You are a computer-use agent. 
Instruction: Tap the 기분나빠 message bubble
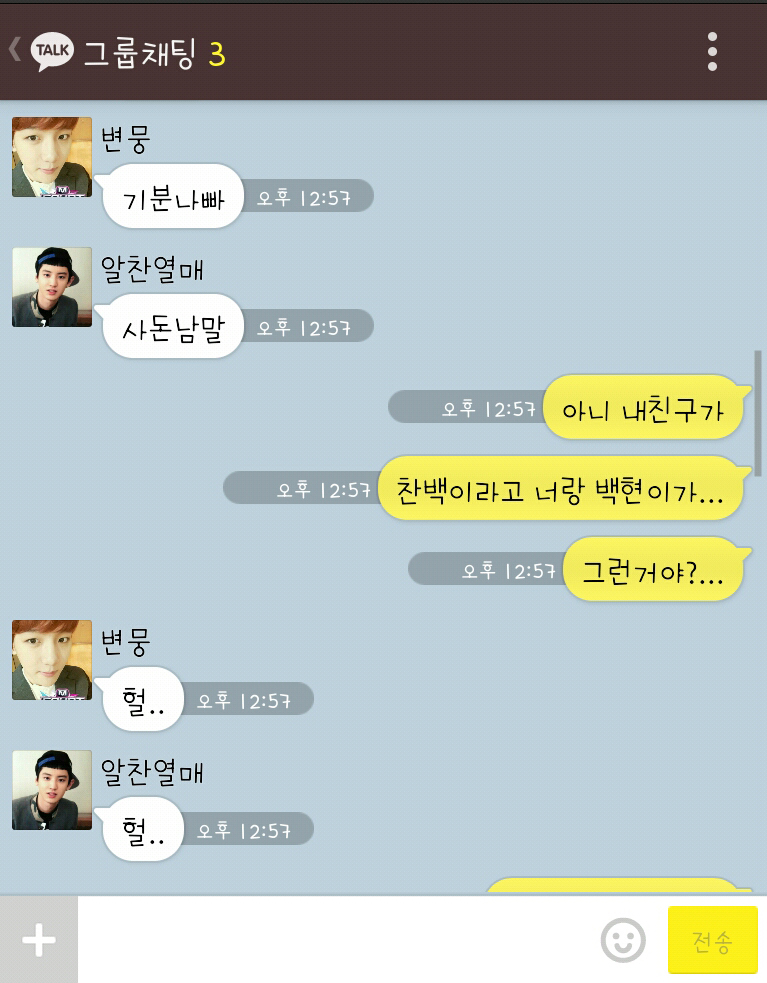(172, 196)
